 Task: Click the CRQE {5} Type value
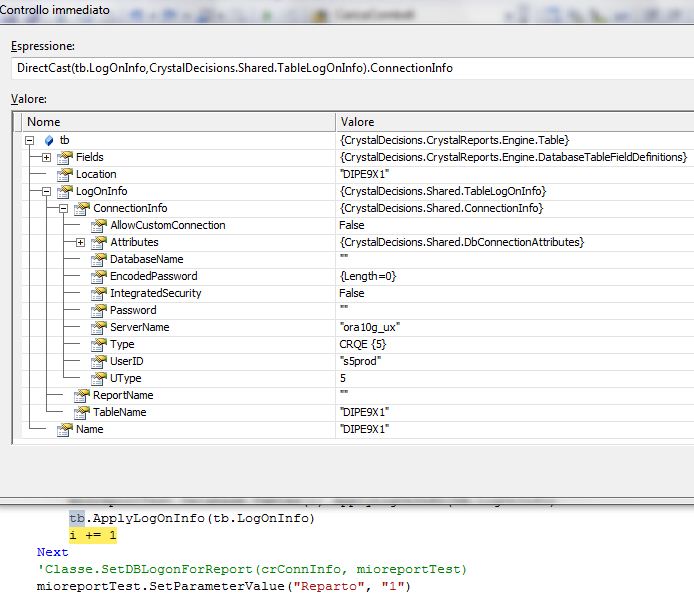pos(362,344)
